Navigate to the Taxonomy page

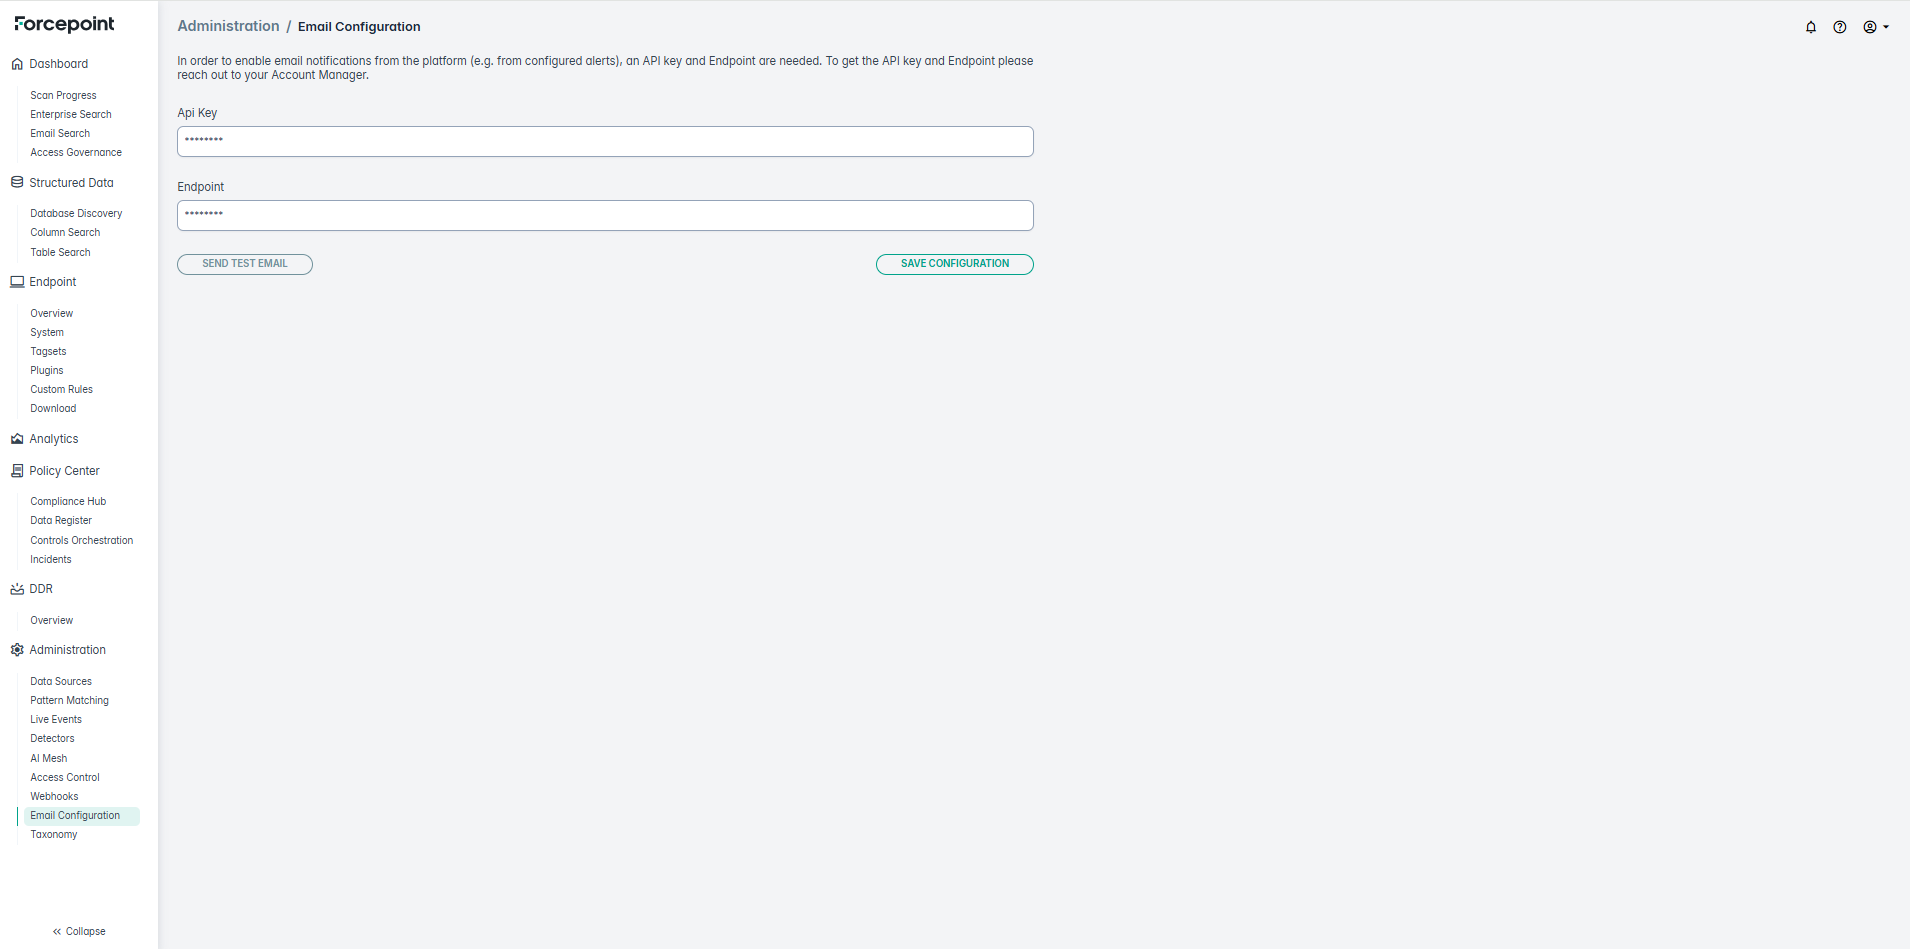(54, 835)
